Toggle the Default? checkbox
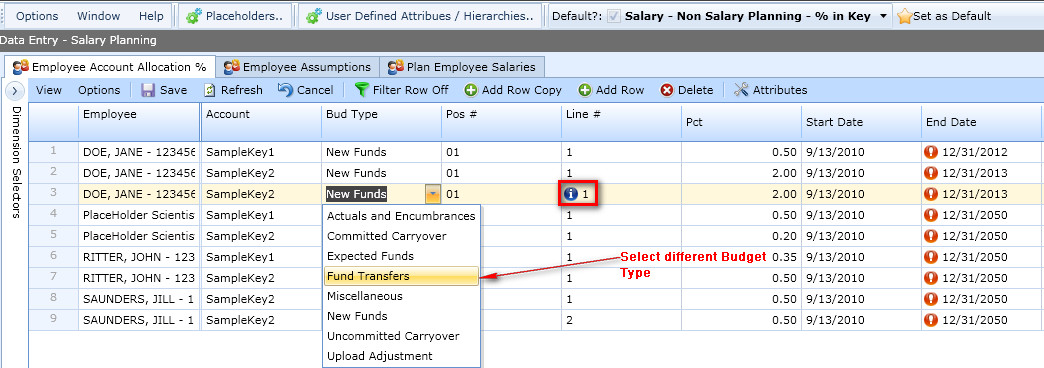This screenshot has height=368, width=1044. pyautogui.click(x=613, y=17)
